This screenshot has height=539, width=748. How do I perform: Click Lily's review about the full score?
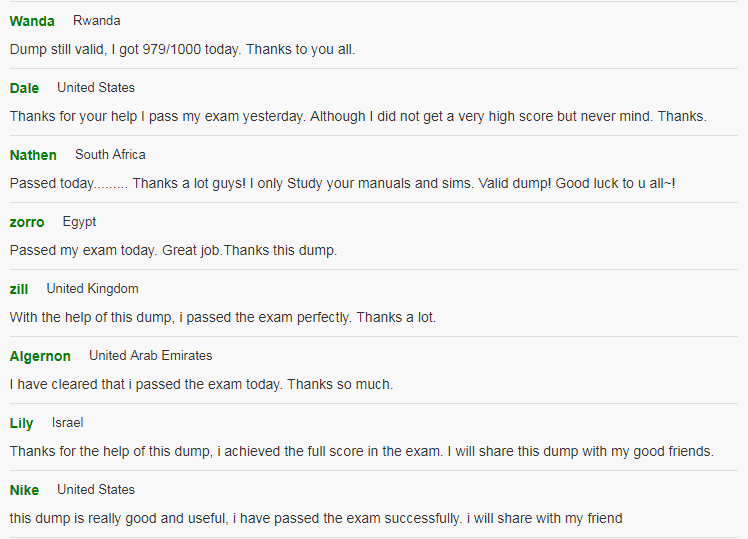[362, 451]
